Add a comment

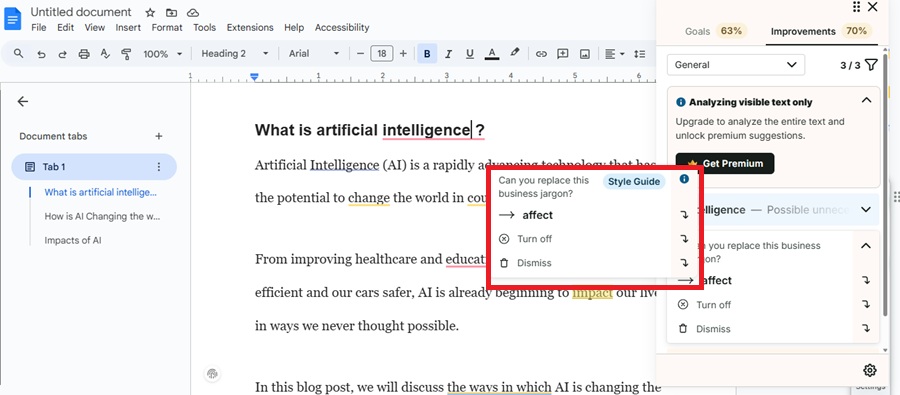pos(562,54)
